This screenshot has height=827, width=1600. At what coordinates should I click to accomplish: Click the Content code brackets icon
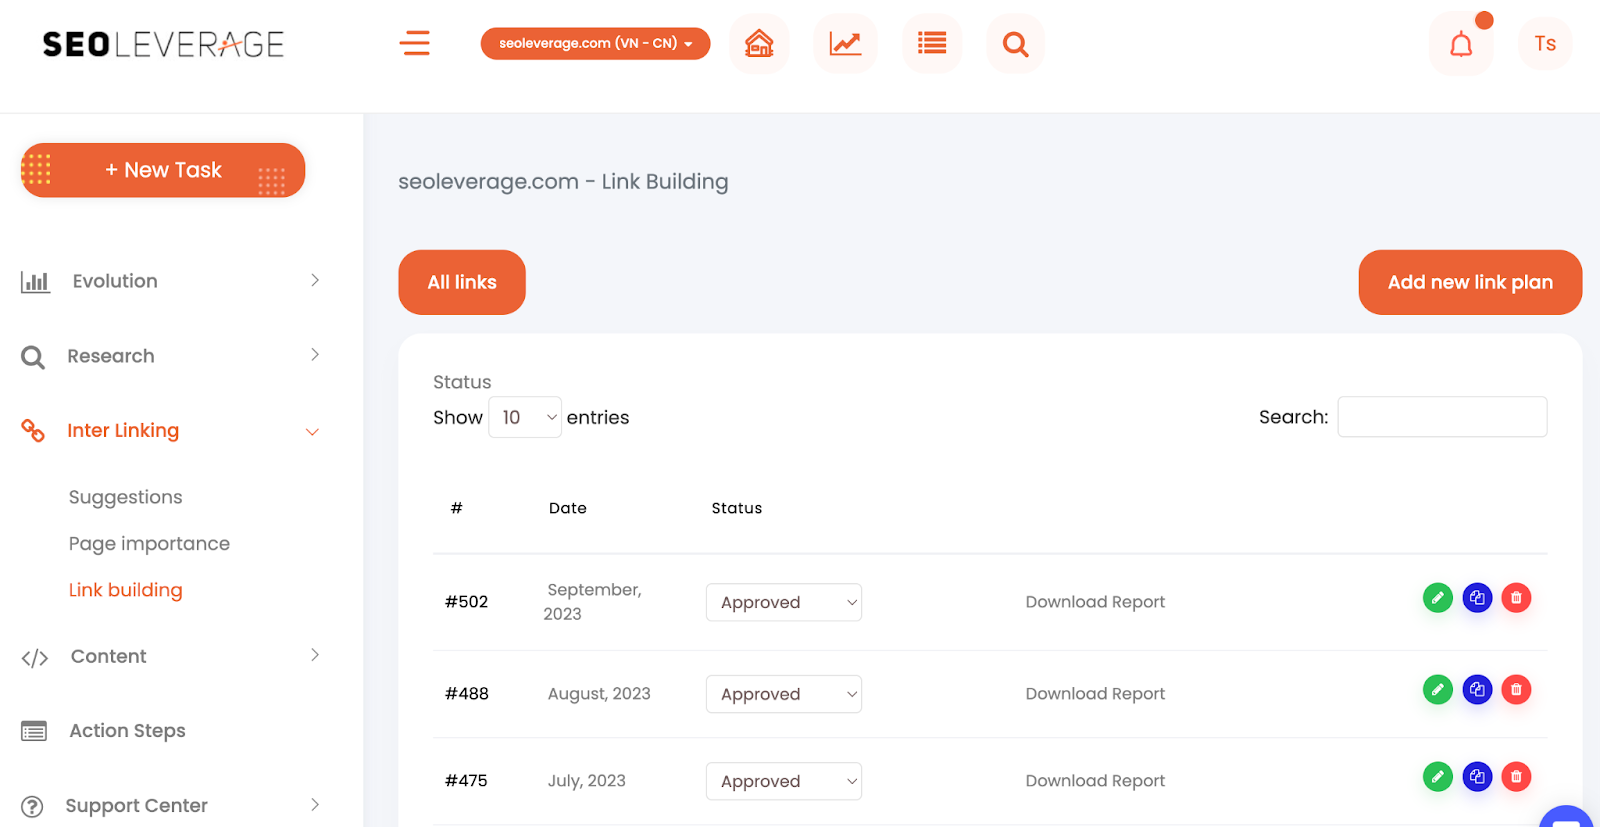[35, 658]
